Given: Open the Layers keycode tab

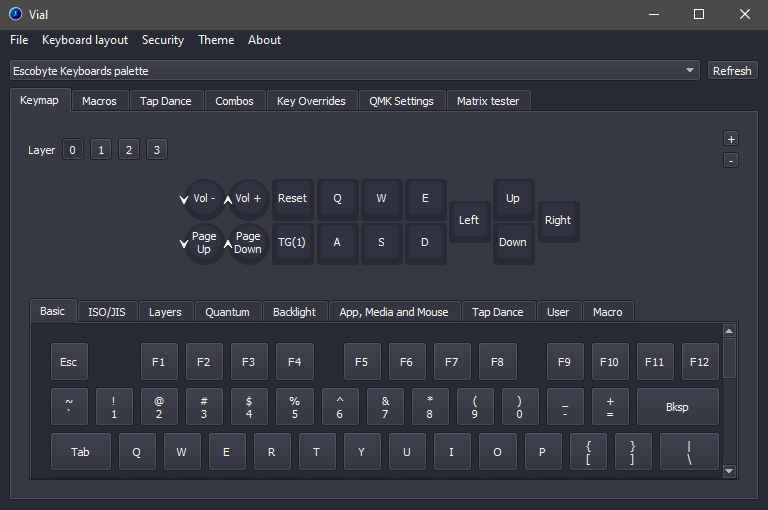Looking at the screenshot, I should [165, 312].
